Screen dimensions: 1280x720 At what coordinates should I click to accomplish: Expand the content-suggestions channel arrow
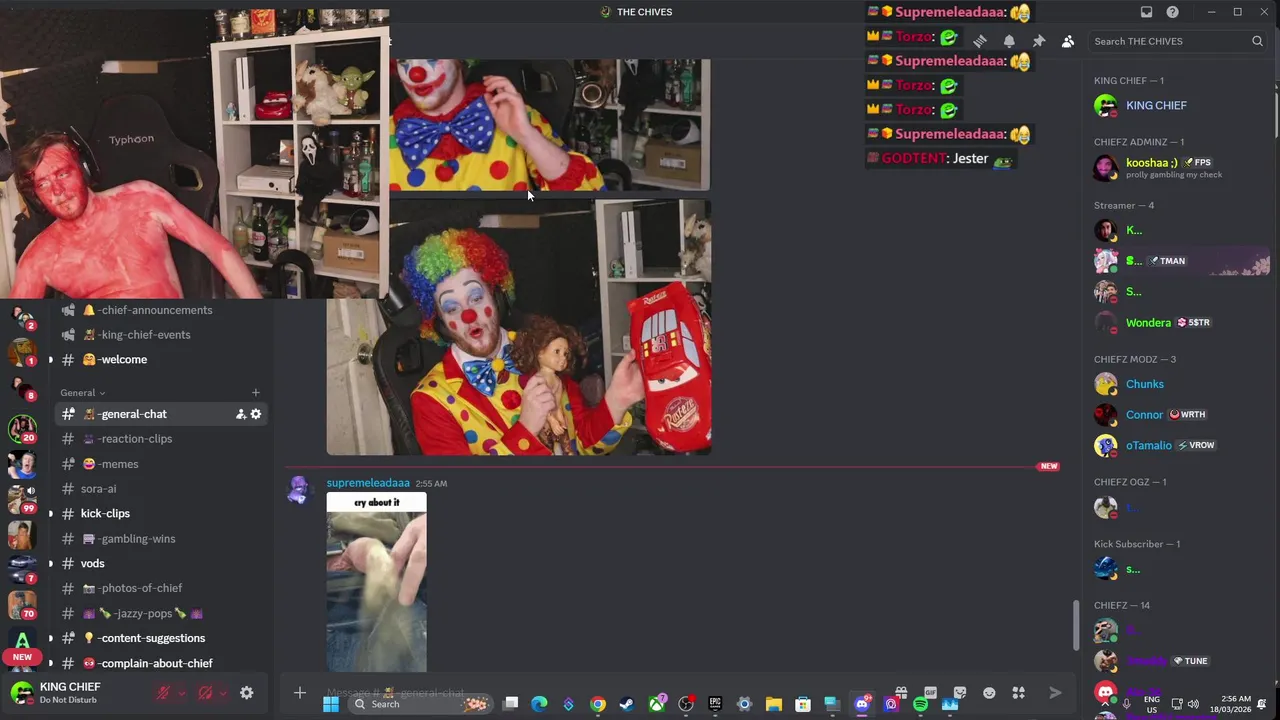click(51, 638)
